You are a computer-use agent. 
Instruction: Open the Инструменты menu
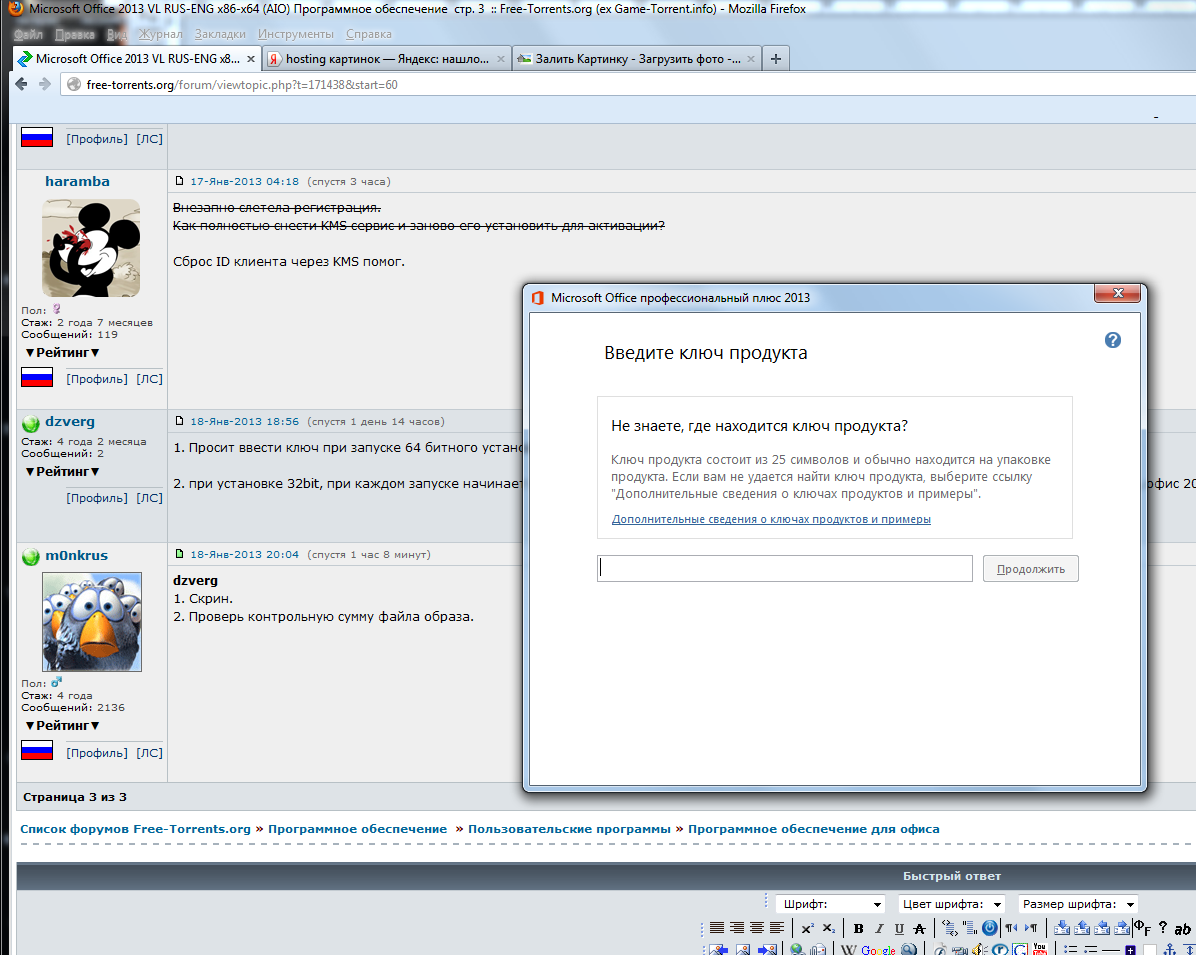click(295, 34)
